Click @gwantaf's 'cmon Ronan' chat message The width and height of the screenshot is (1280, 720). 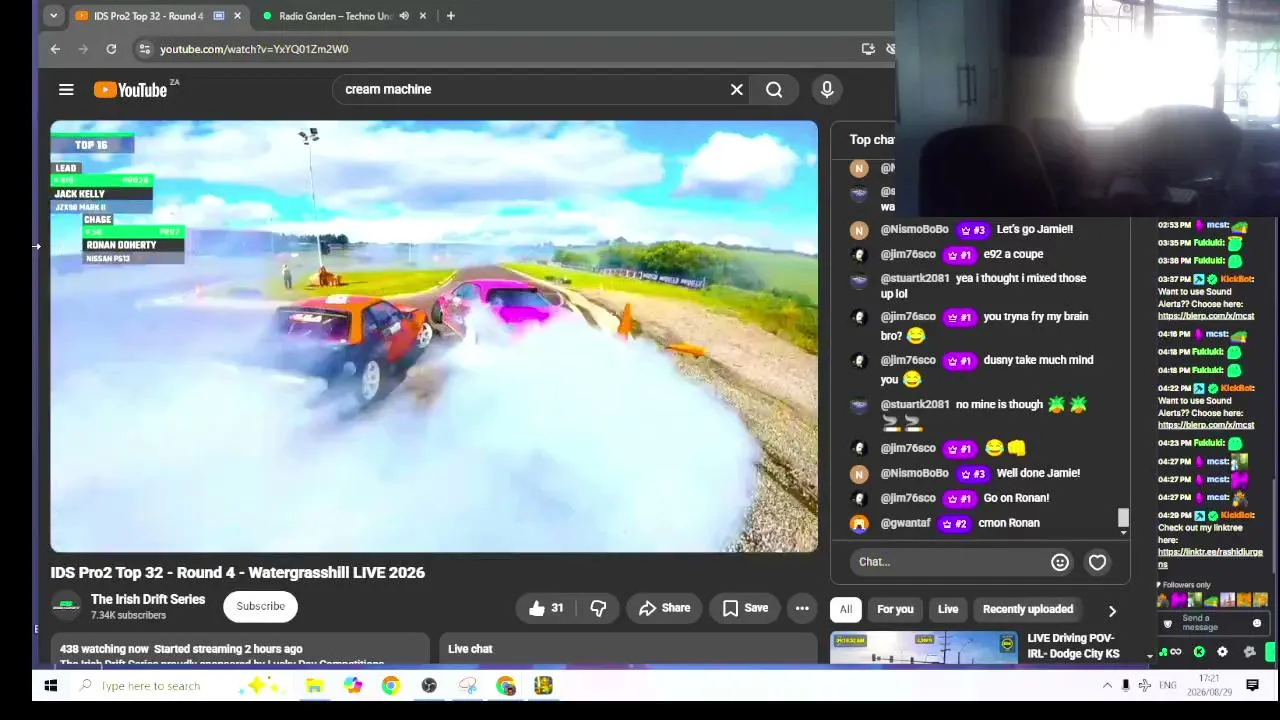coord(1009,523)
